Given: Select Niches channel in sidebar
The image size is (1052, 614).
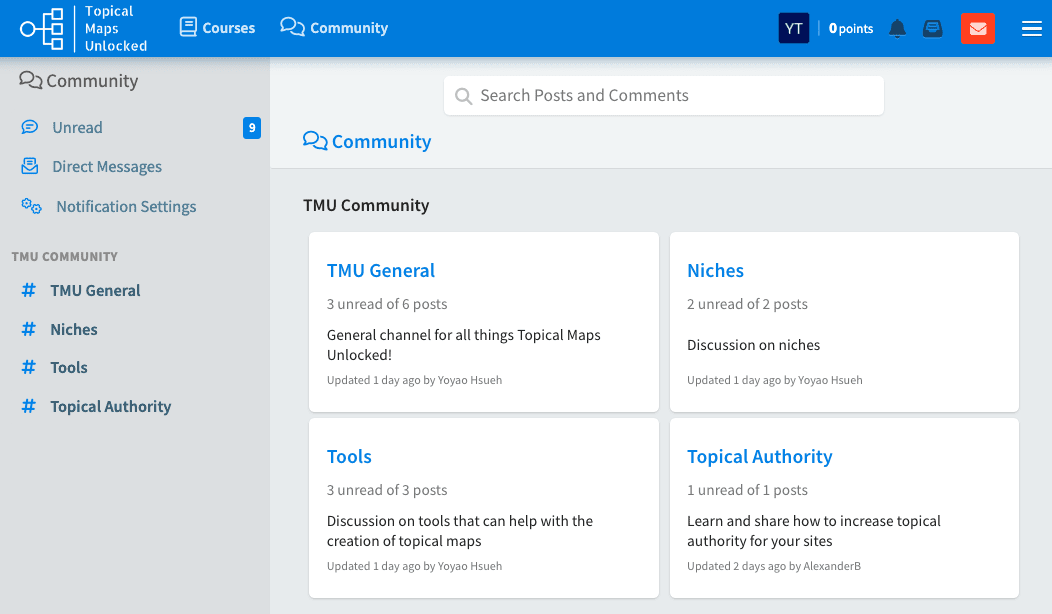Looking at the screenshot, I should [x=74, y=330].
